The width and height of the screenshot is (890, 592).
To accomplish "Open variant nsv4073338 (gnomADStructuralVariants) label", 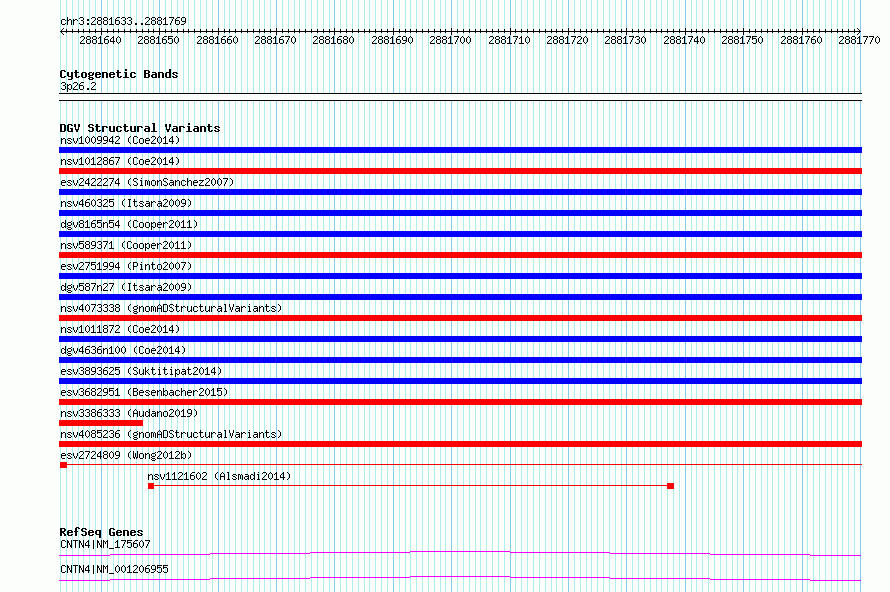I will tap(171, 308).
